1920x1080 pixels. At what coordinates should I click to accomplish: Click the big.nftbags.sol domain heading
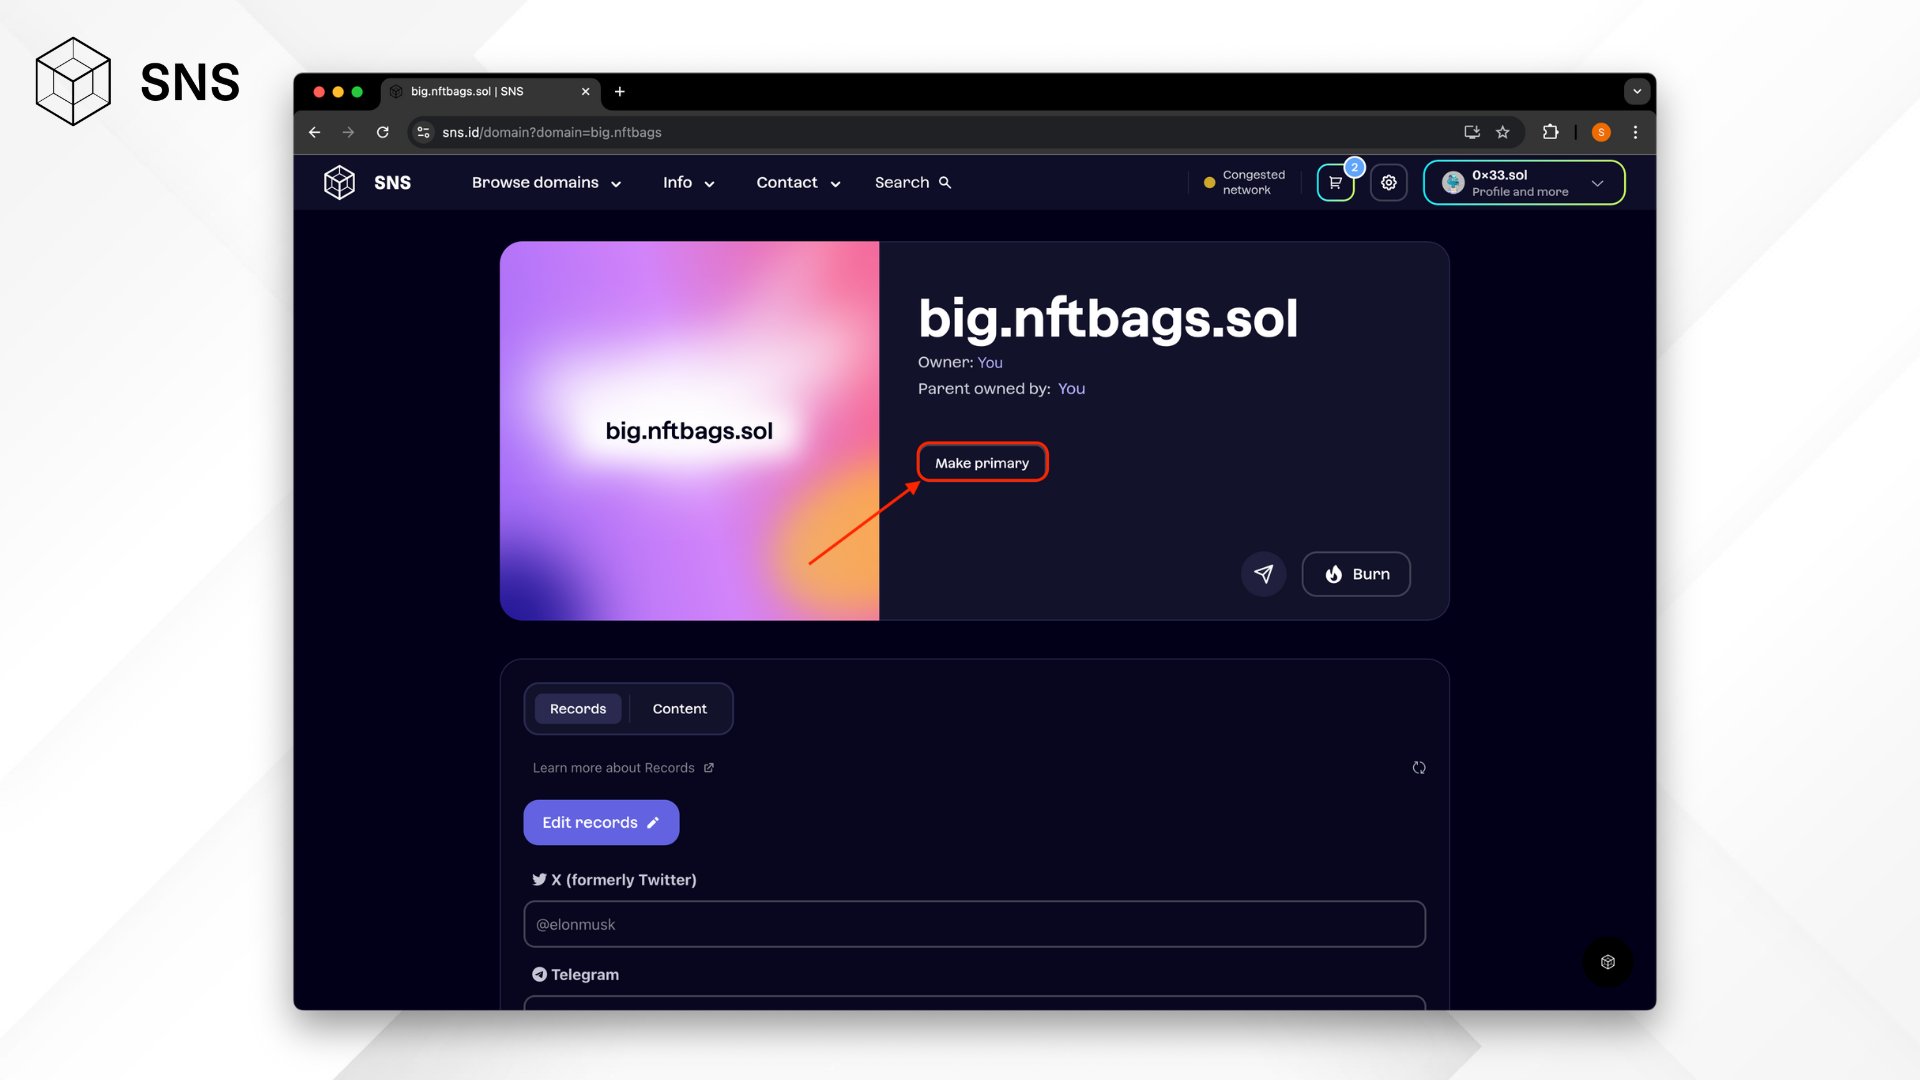[x=1108, y=318]
